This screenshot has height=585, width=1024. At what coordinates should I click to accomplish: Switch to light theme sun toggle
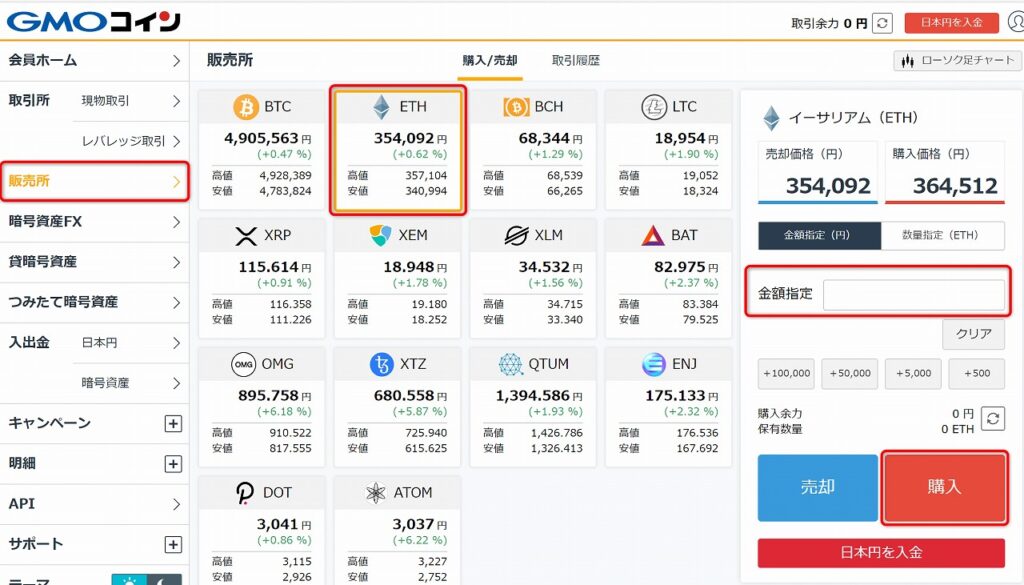click(x=129, y=580)
